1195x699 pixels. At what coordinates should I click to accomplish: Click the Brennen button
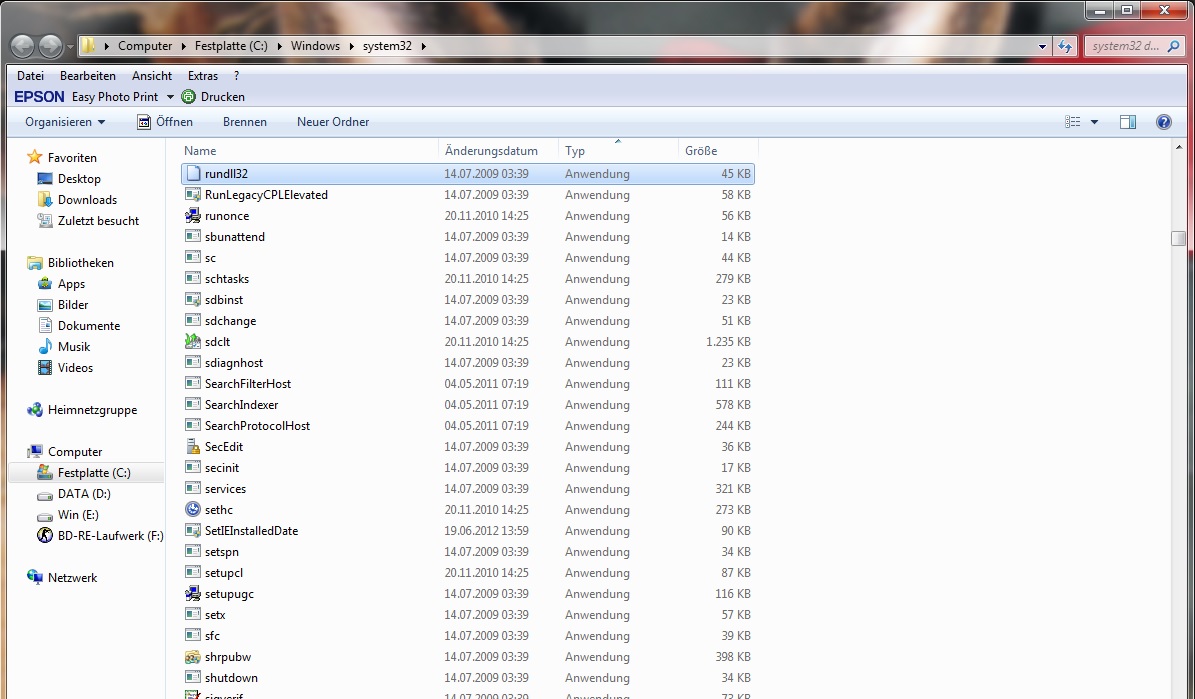[x=244, y=122]
